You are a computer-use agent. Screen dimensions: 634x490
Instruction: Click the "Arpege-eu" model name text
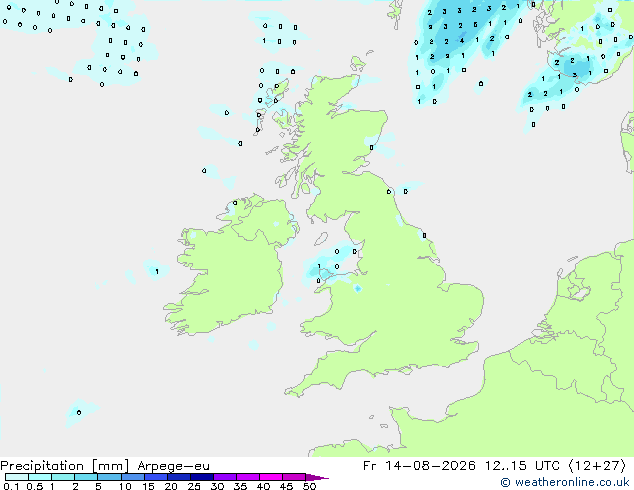coord(173,467)
